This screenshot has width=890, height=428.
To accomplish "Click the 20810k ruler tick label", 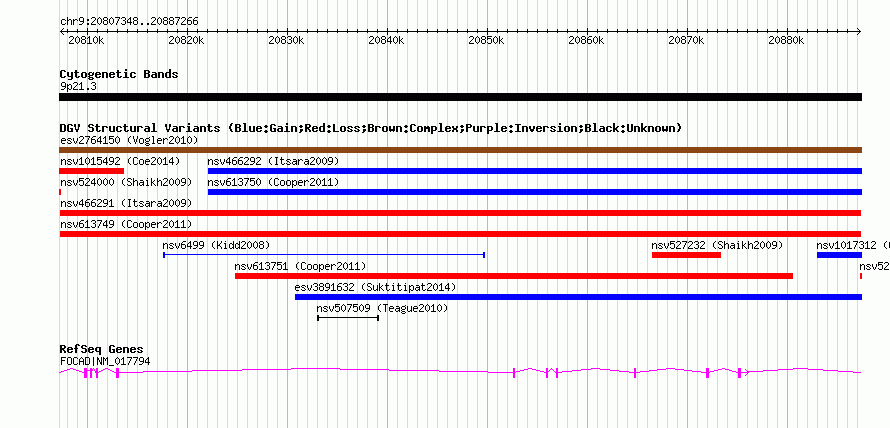I will click(86, 40).
